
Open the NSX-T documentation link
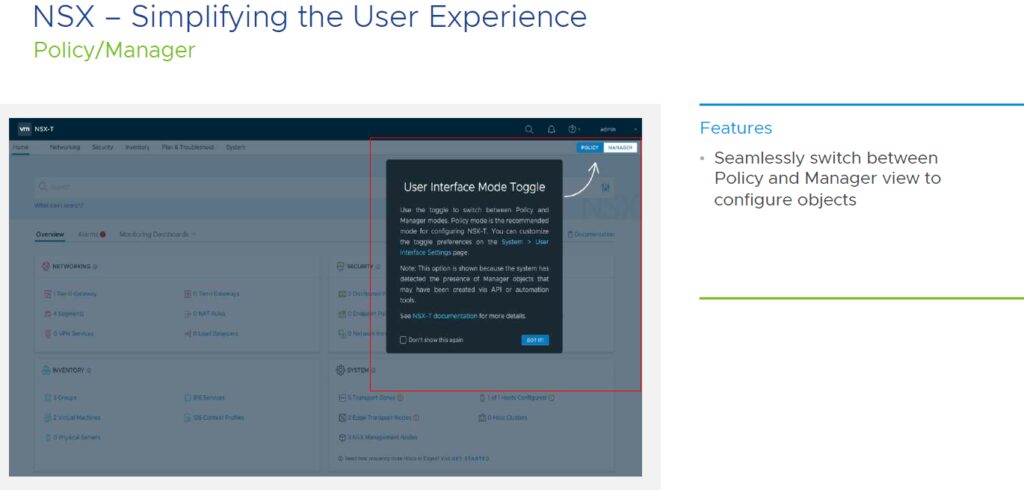coord(445,316)
